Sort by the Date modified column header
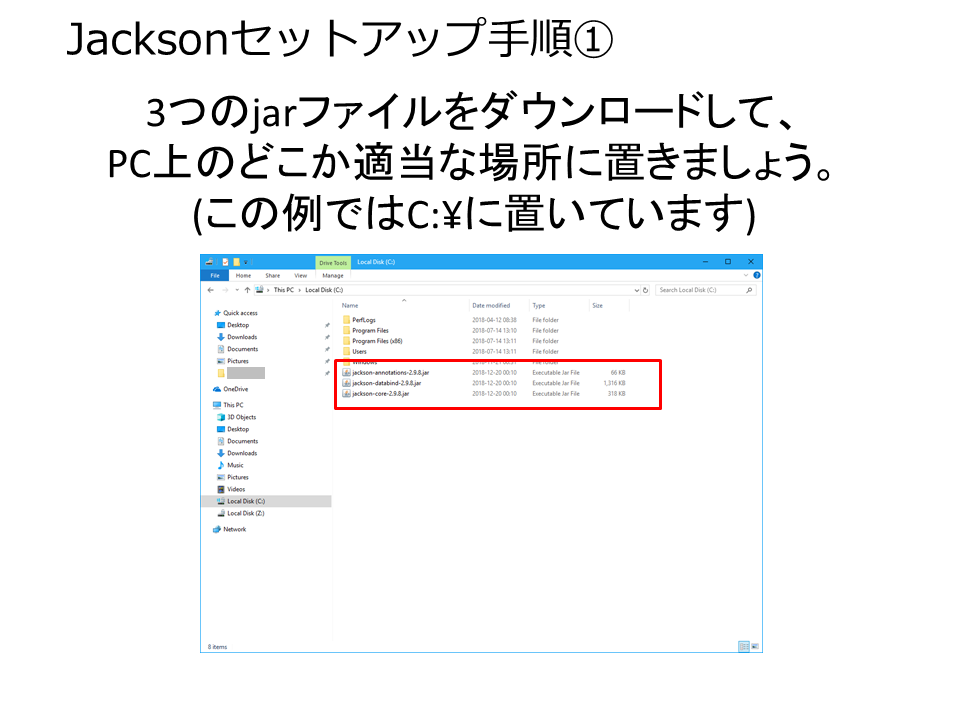Image resolution: width=960 pixels, height=720 pixels. coord(491,306)
